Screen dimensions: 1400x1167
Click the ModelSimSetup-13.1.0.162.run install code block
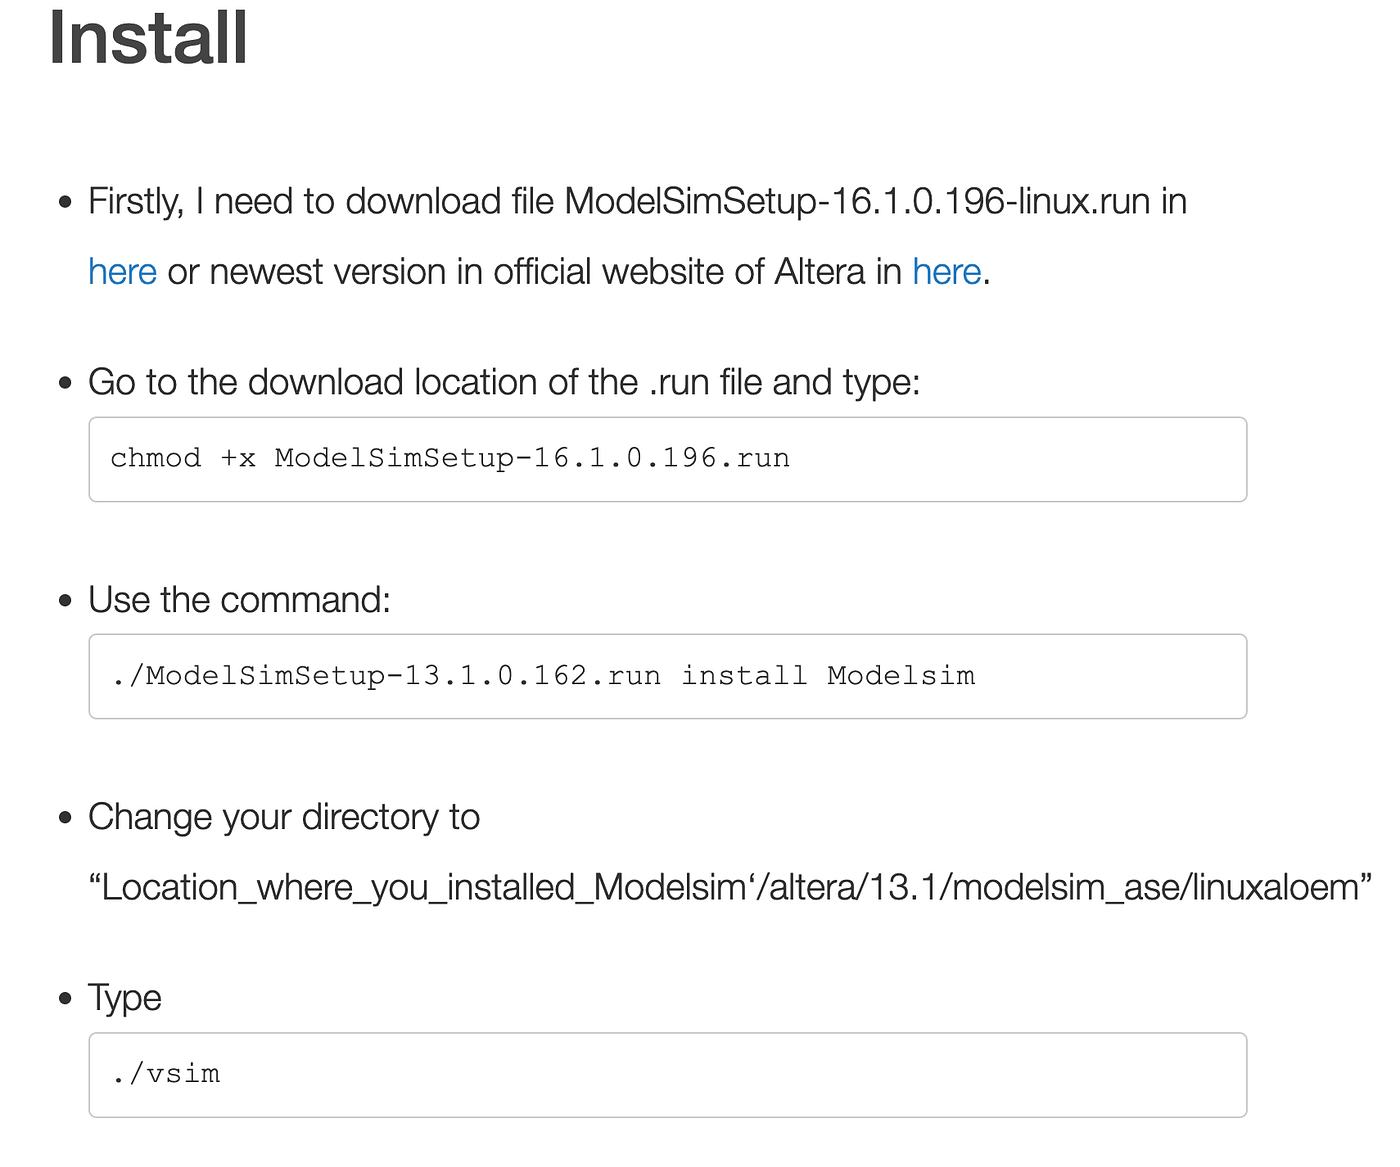[667, 676]
